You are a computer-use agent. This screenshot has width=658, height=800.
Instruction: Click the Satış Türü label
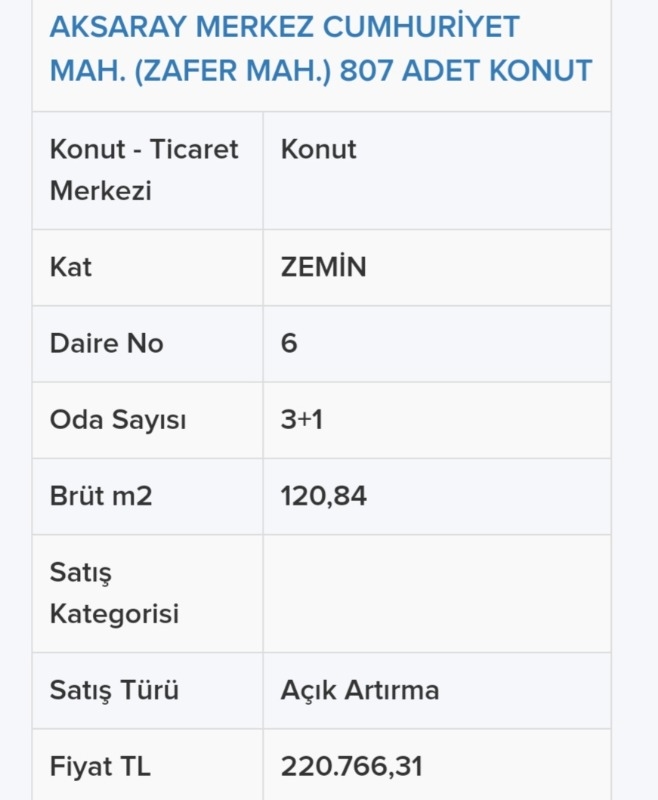coord(114,690)
